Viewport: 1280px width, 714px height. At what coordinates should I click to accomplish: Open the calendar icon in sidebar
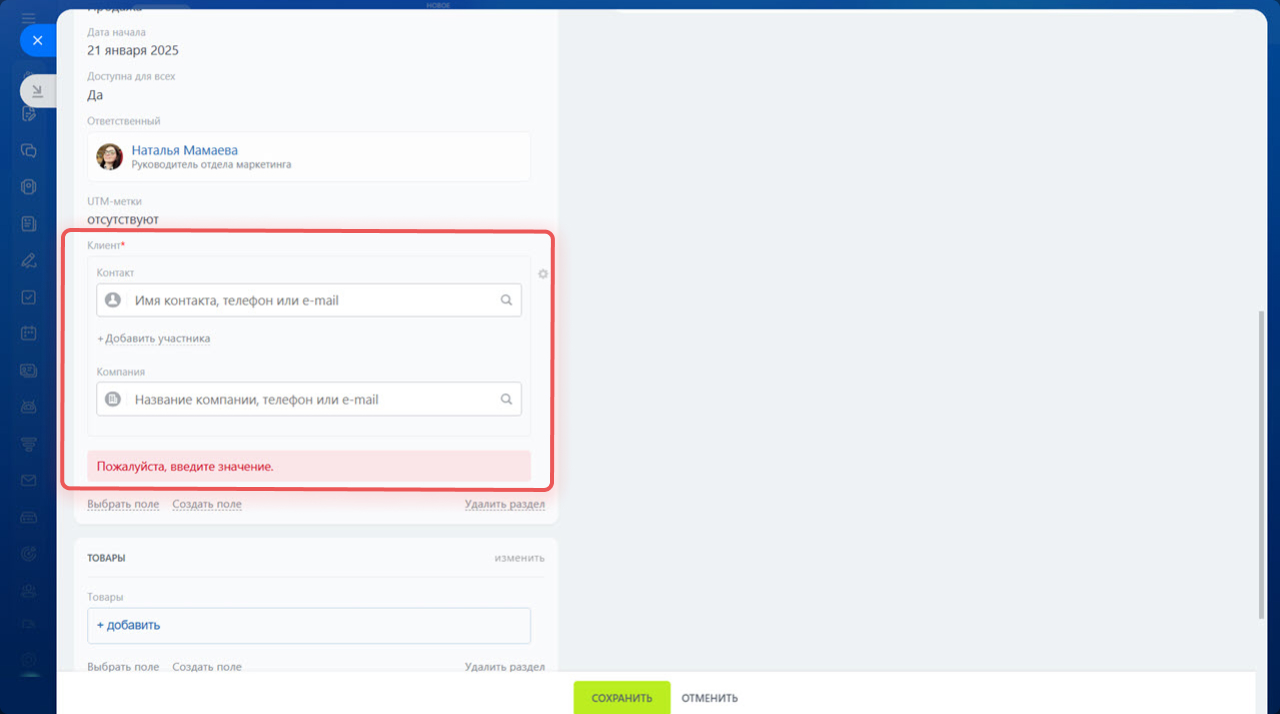[x=29, y=333]
